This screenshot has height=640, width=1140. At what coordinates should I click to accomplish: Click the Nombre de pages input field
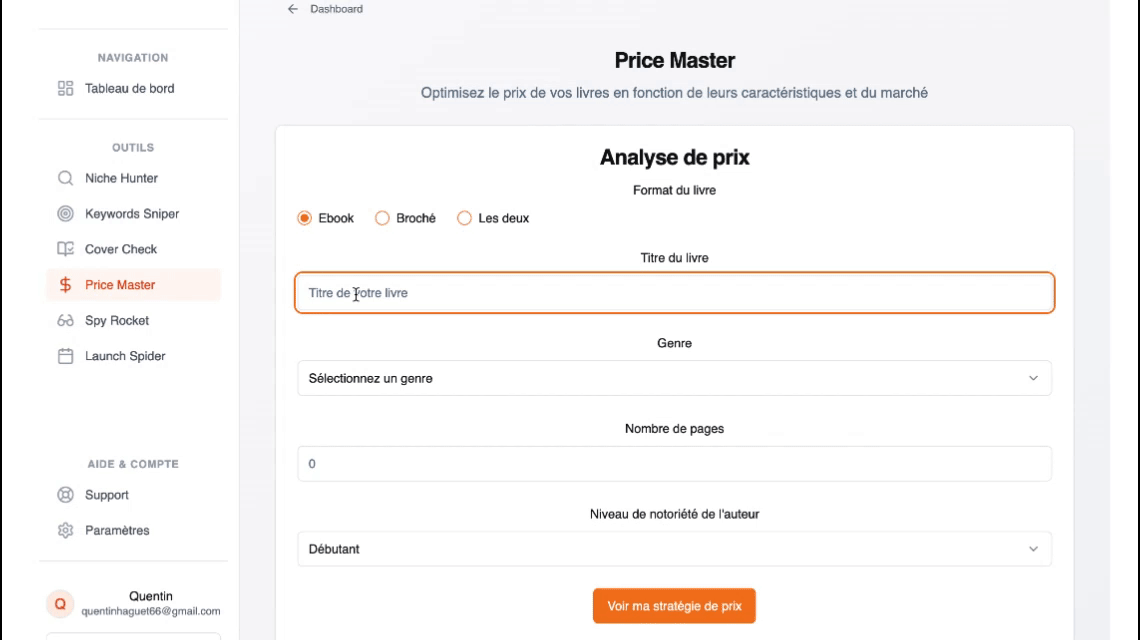tap(674, 464)
